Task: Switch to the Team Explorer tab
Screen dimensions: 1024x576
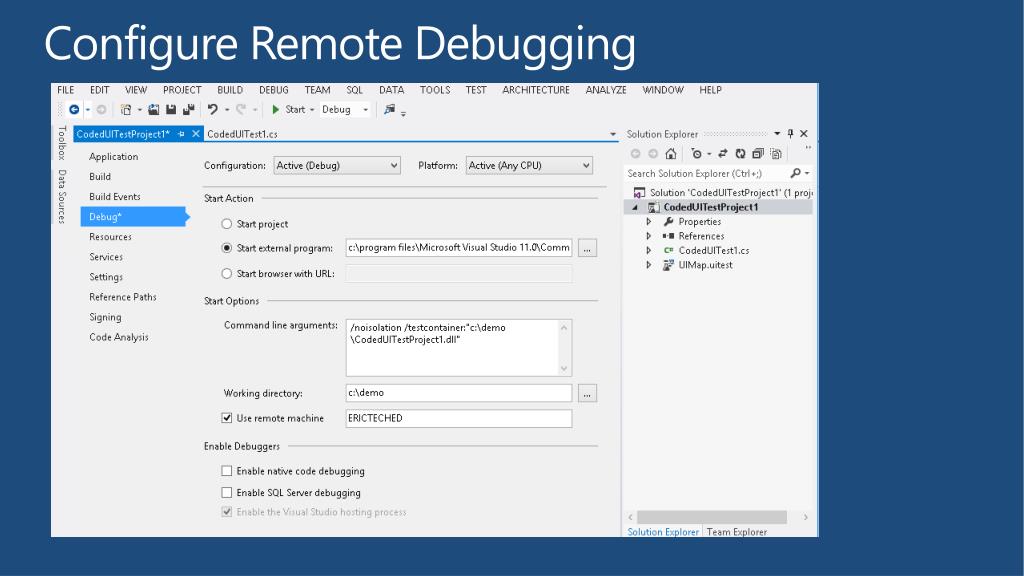Action: coord(737,532)
